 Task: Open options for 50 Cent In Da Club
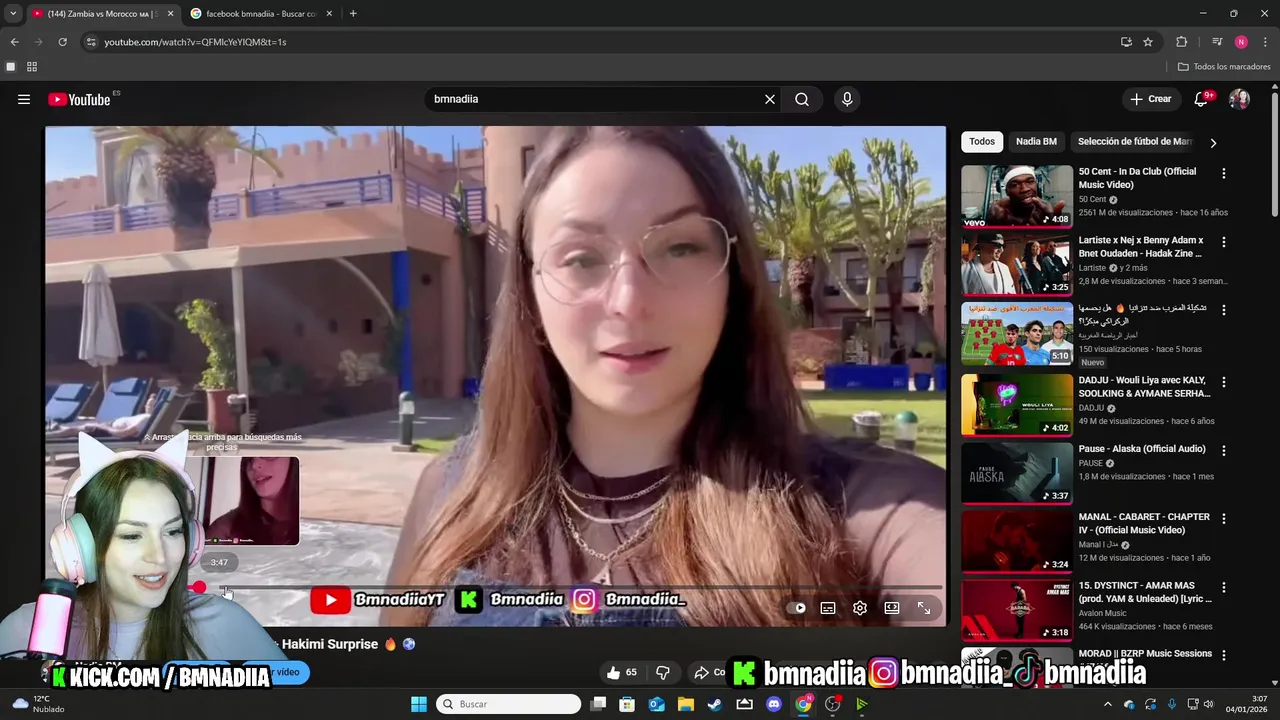1223,173
